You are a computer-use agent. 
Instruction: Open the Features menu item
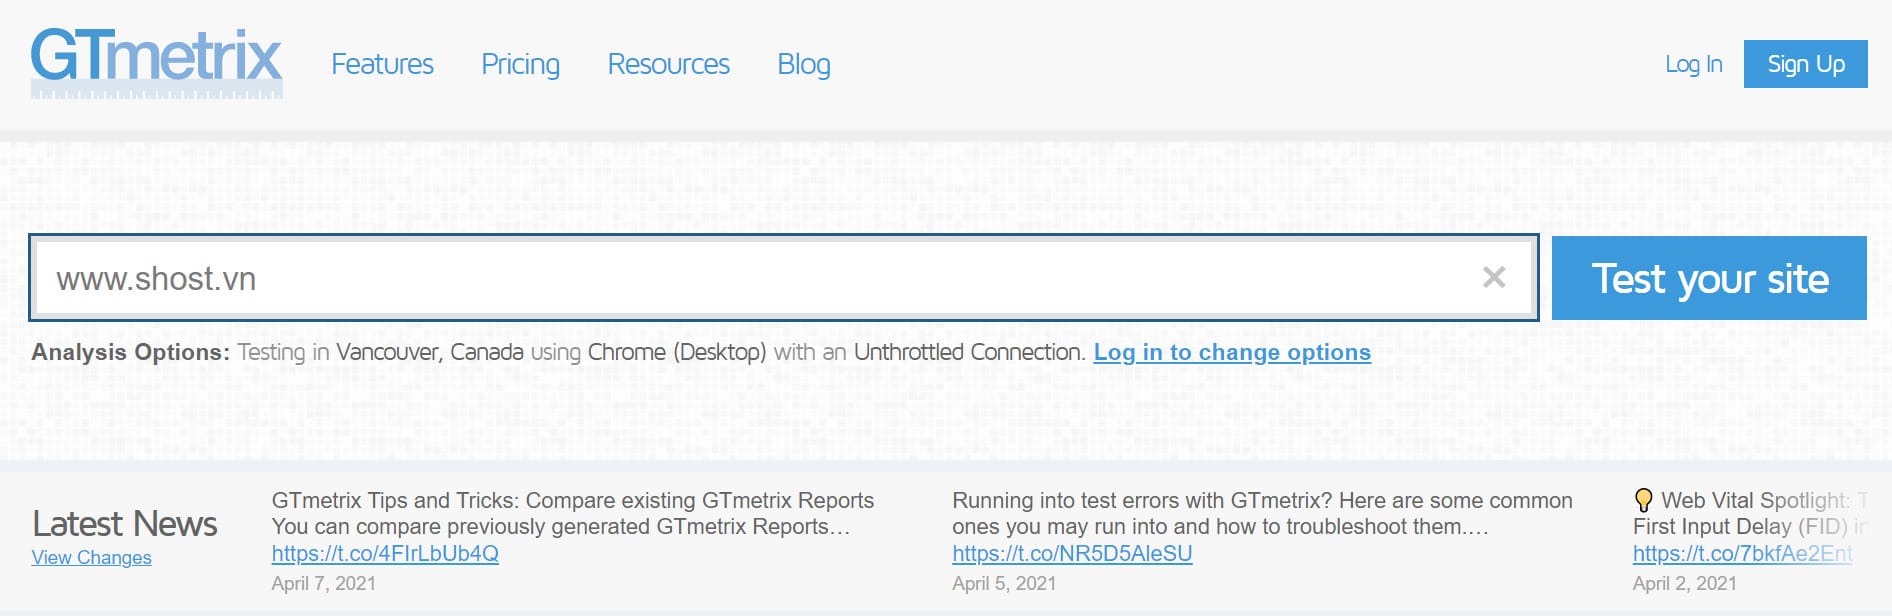pos(382,64)
